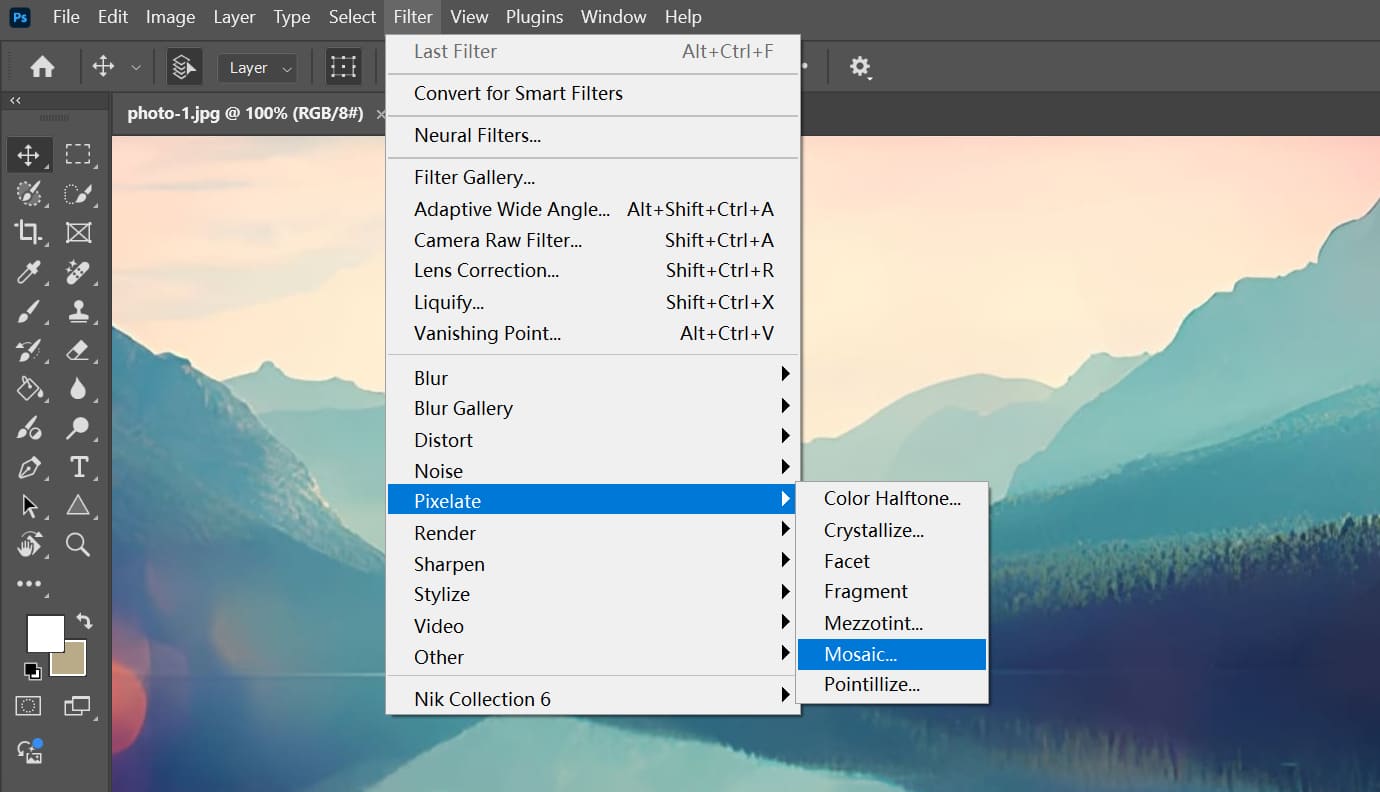Activate the Crop tool
1380x792 pixels.
[29, 232]
